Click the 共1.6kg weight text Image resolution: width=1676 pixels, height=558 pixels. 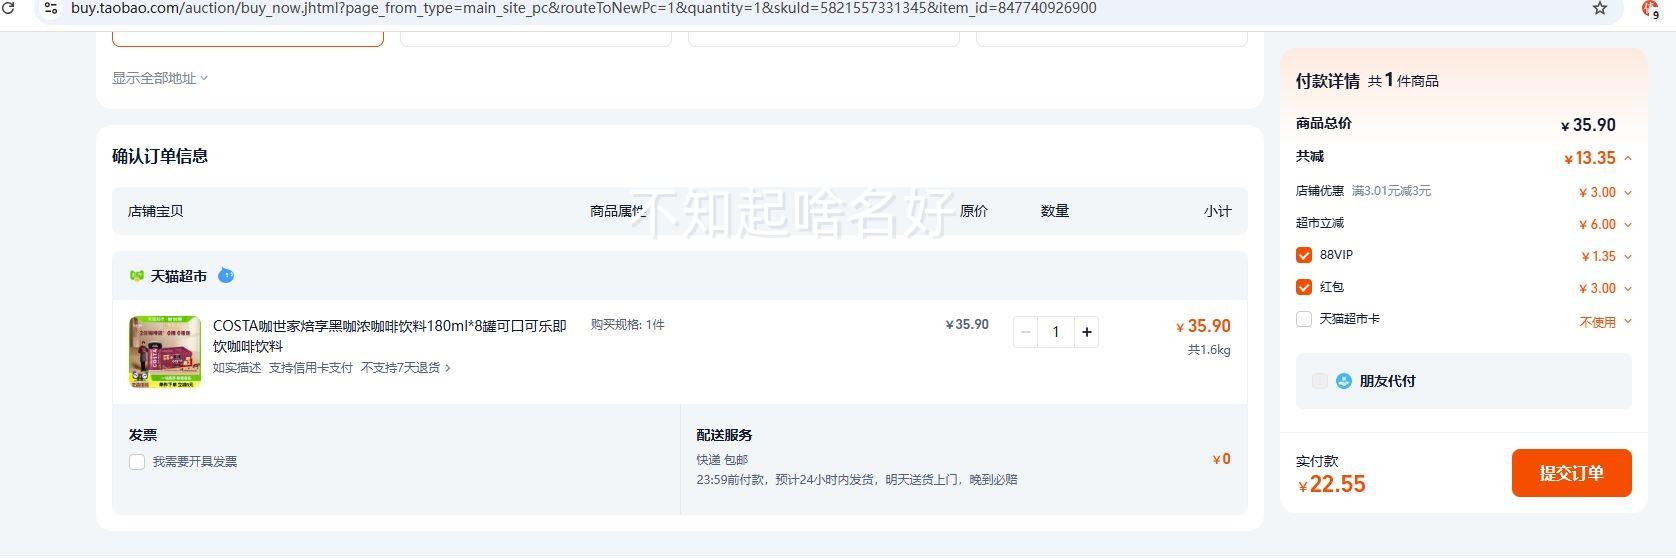[1209, 350]
